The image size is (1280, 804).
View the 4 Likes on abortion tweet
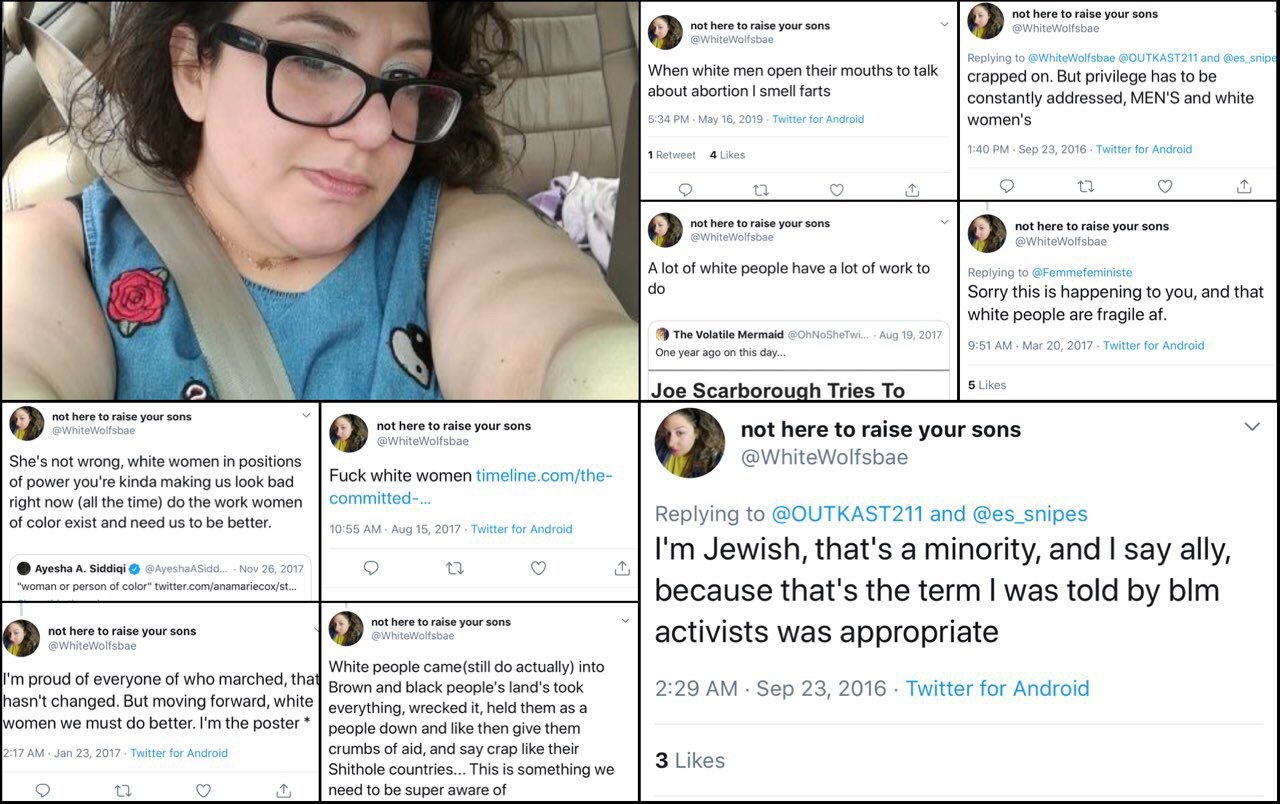click(727, 155)
